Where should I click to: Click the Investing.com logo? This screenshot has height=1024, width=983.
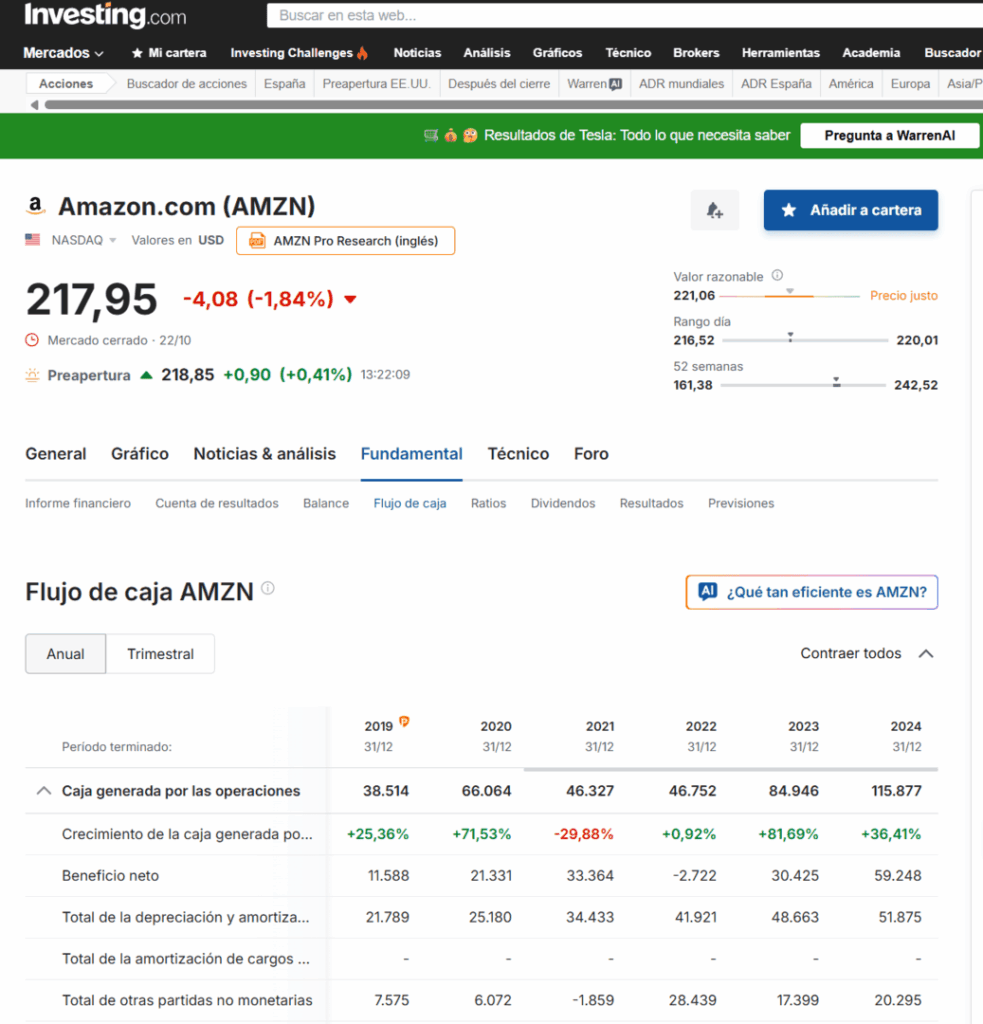pos(104,16)
